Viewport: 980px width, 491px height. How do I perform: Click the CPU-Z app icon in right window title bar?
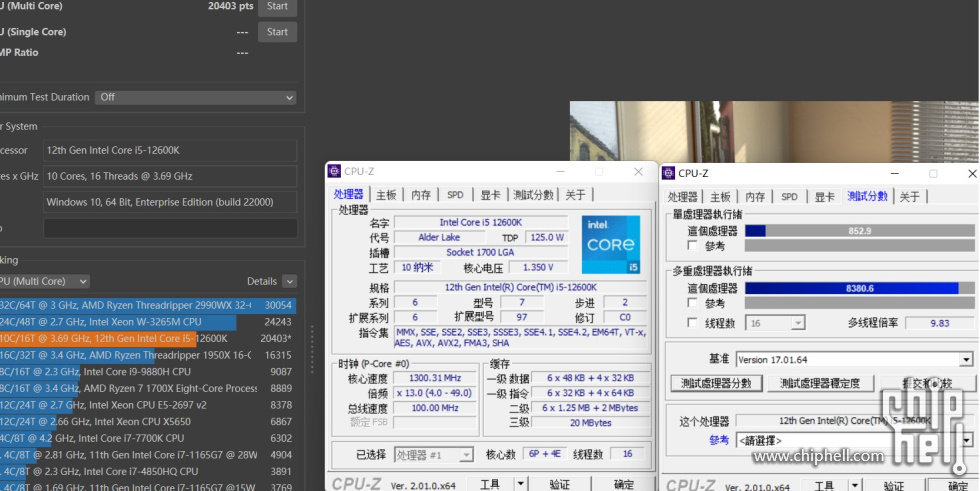[x=669, y=173]
